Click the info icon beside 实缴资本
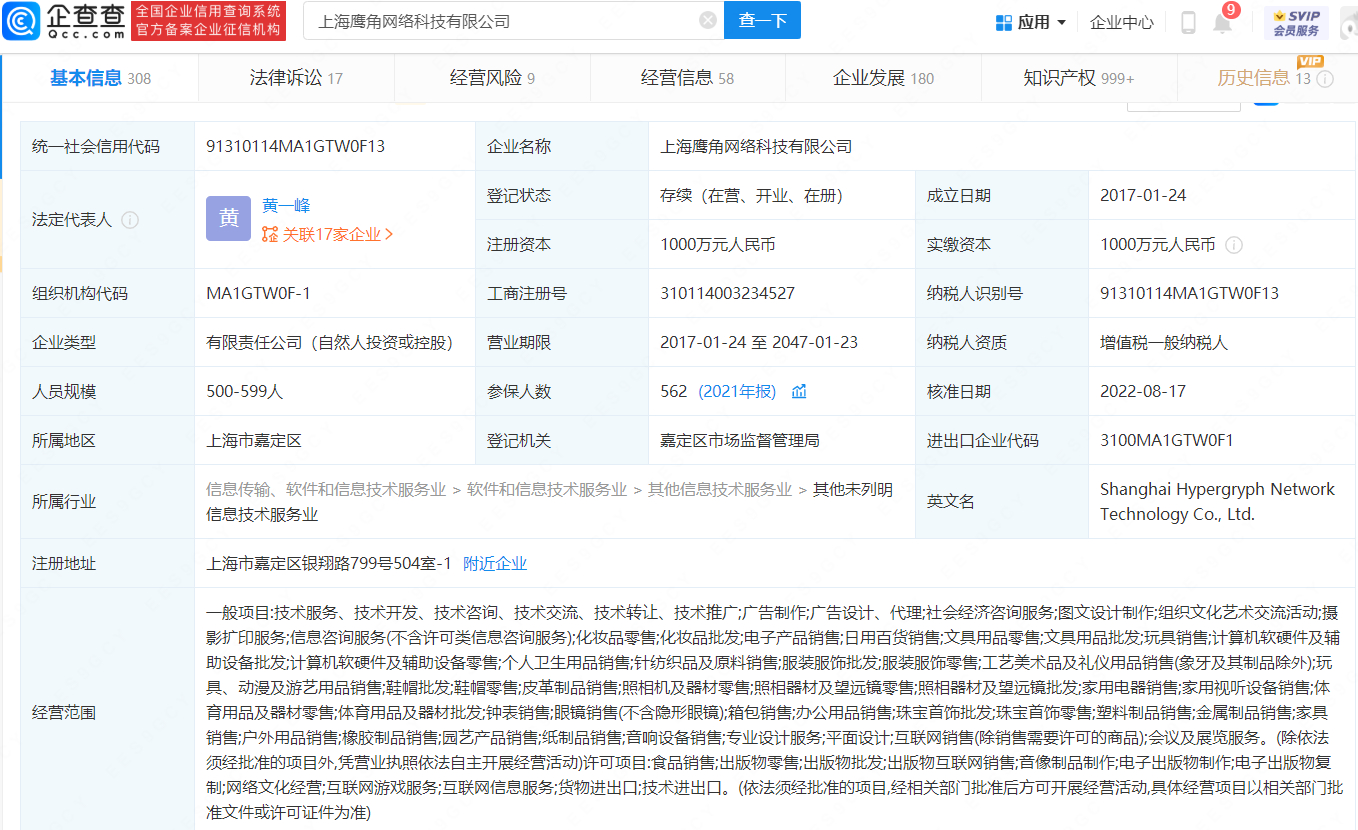The width and height of the screenshot is (1358, 830). pyautogui.click(x=1235, y=244)
